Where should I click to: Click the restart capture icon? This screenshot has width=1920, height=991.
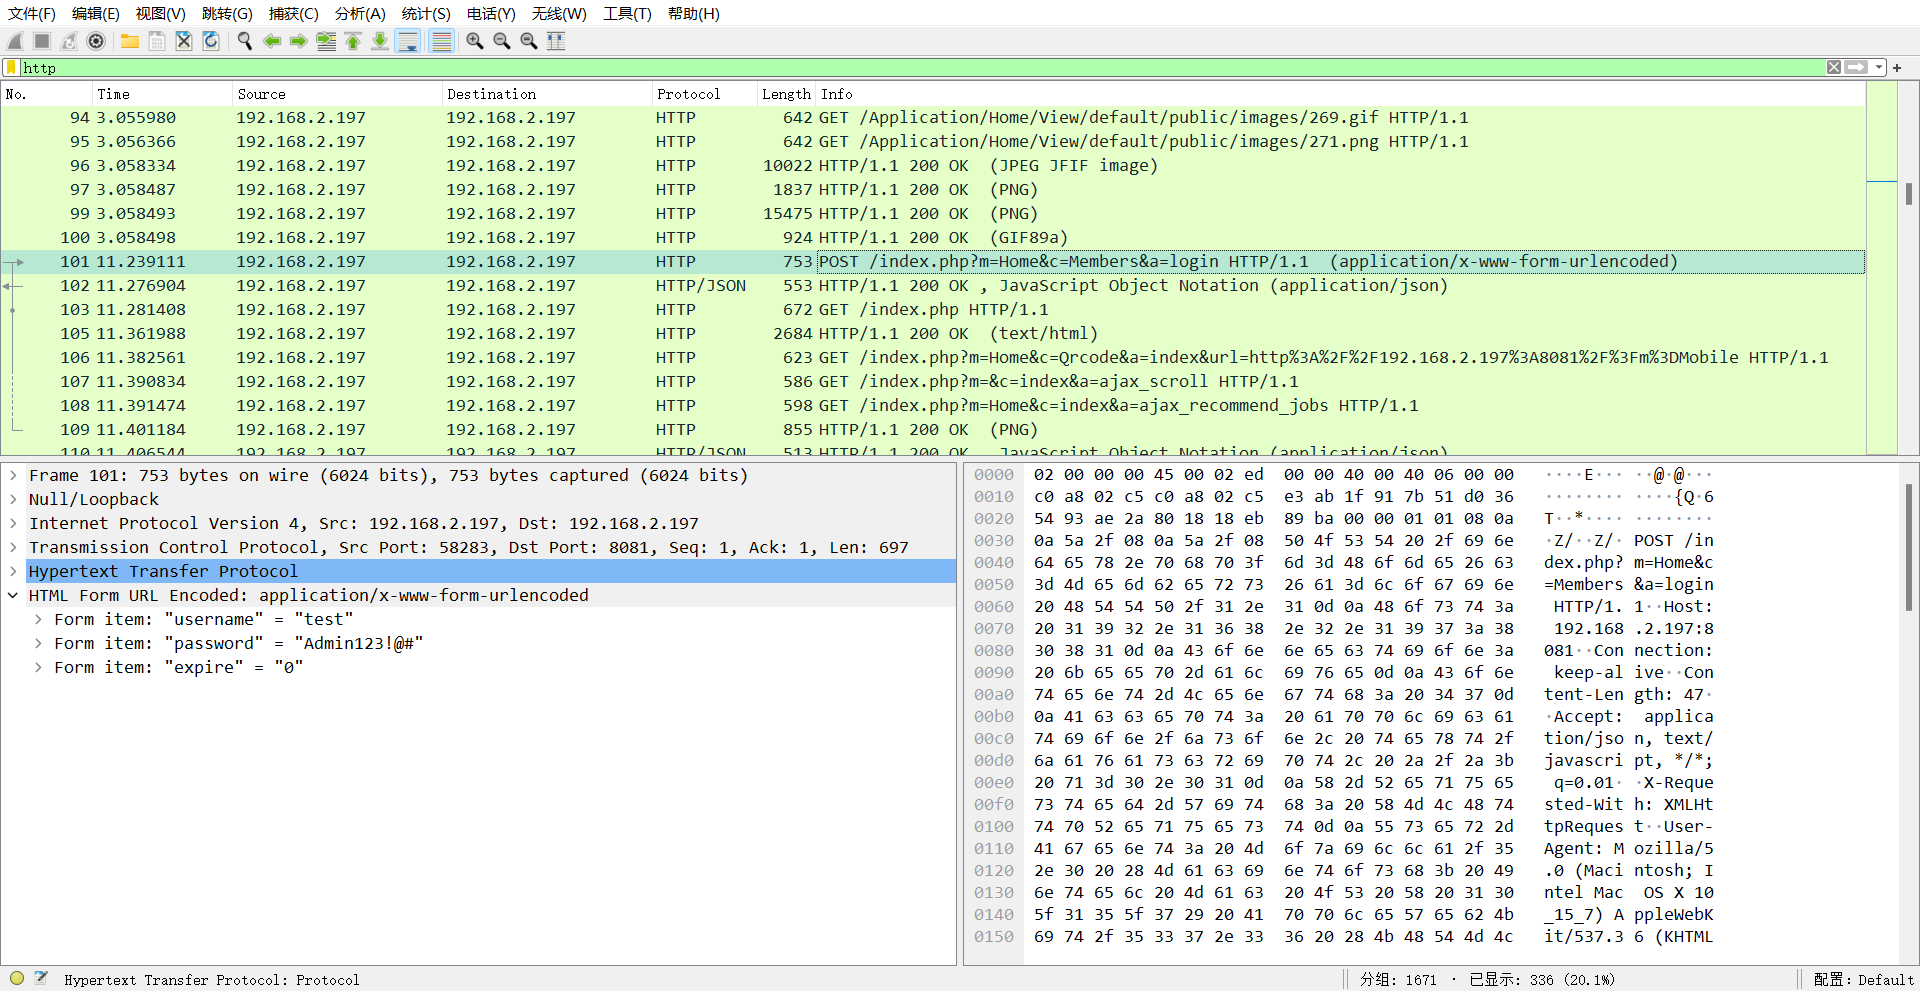pyautogui.click(x=69, y=41)
